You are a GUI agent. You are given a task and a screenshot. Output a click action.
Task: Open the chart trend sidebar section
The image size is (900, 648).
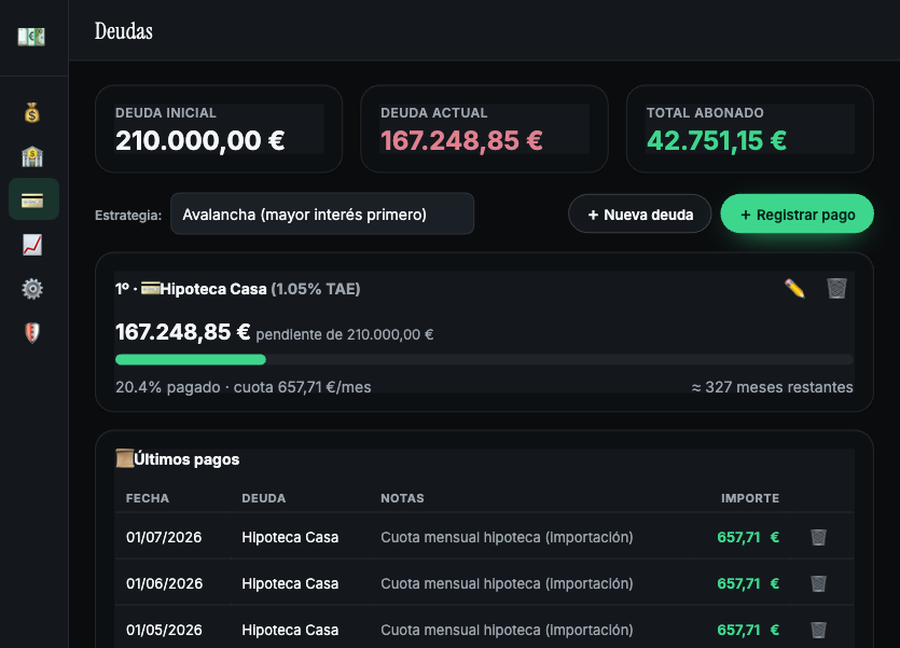pos(32,245)
